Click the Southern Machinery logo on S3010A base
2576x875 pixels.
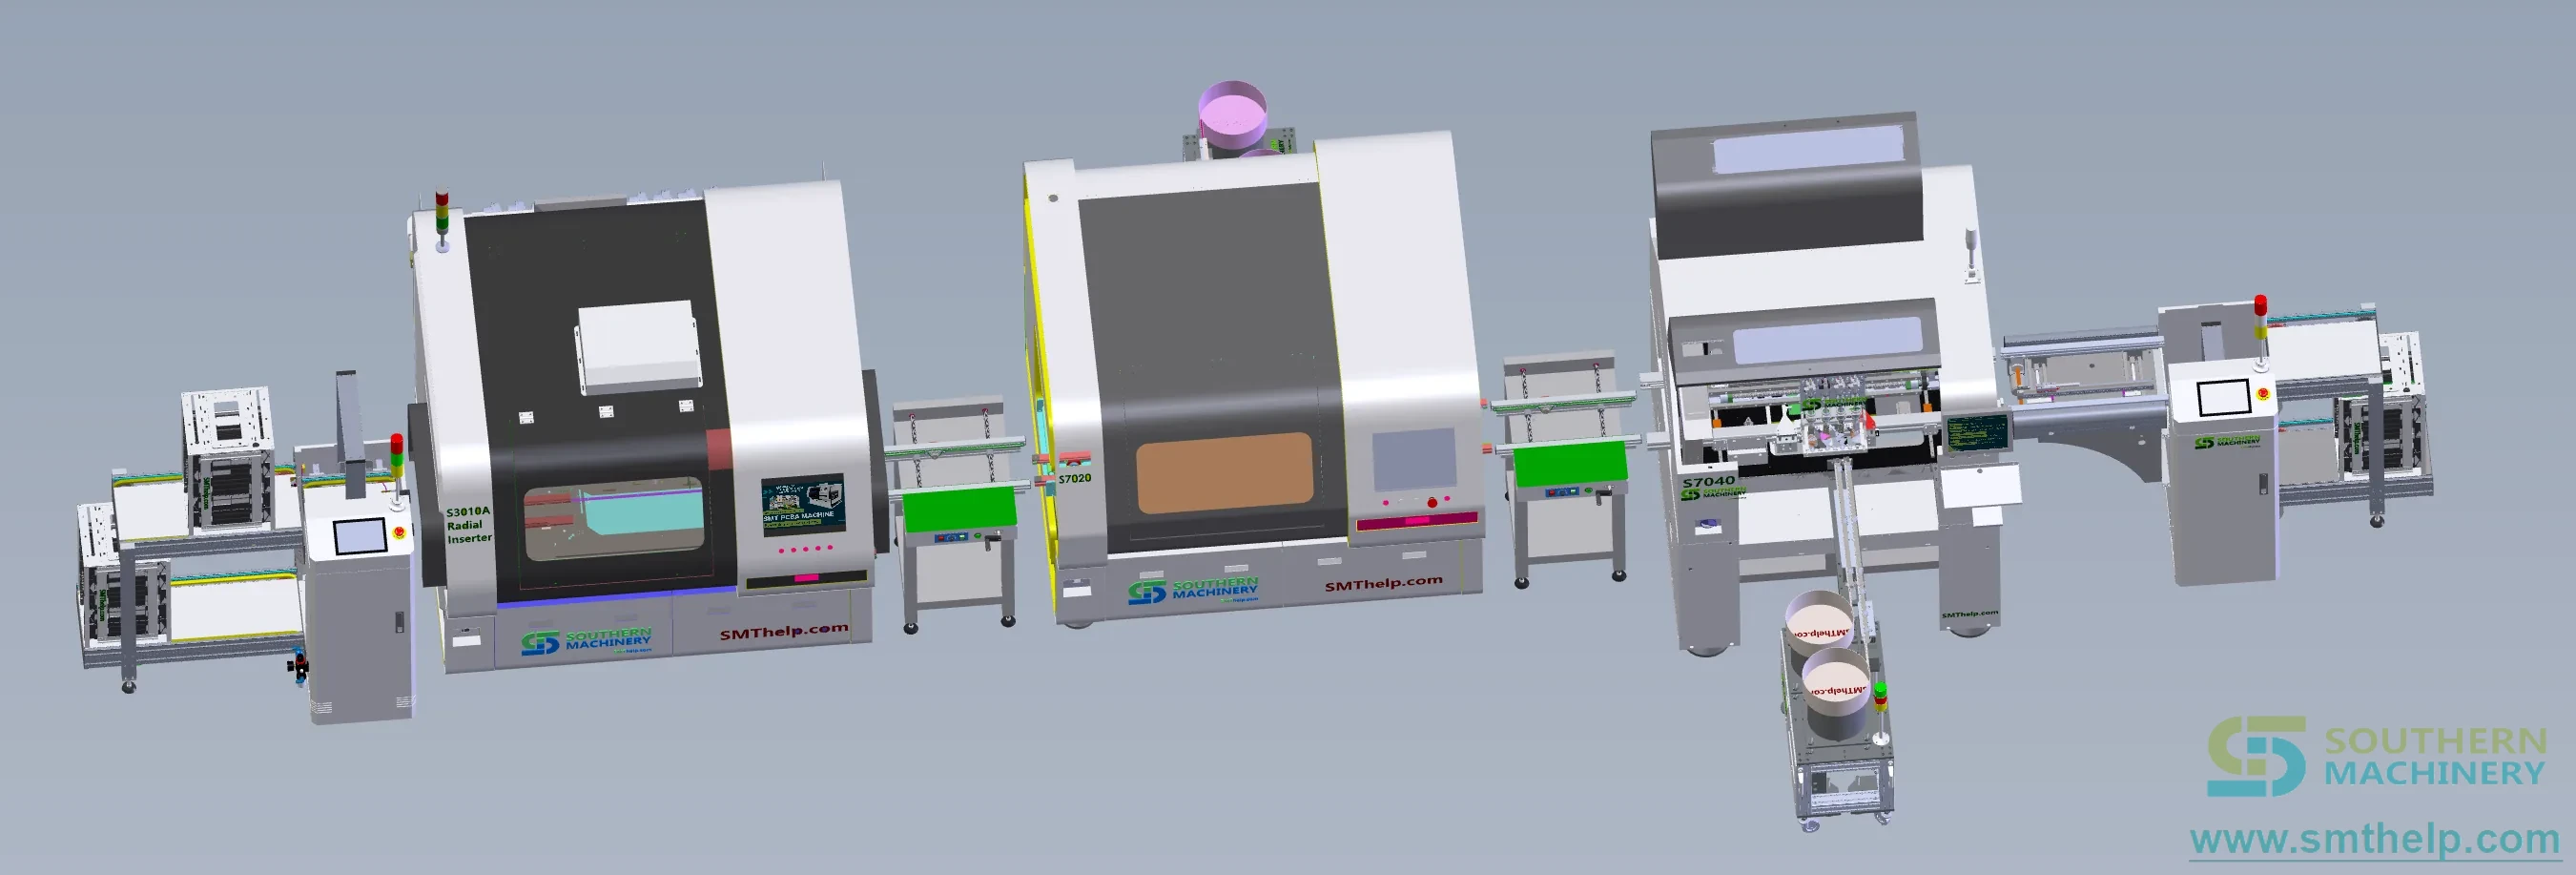[x=586, y=641]
